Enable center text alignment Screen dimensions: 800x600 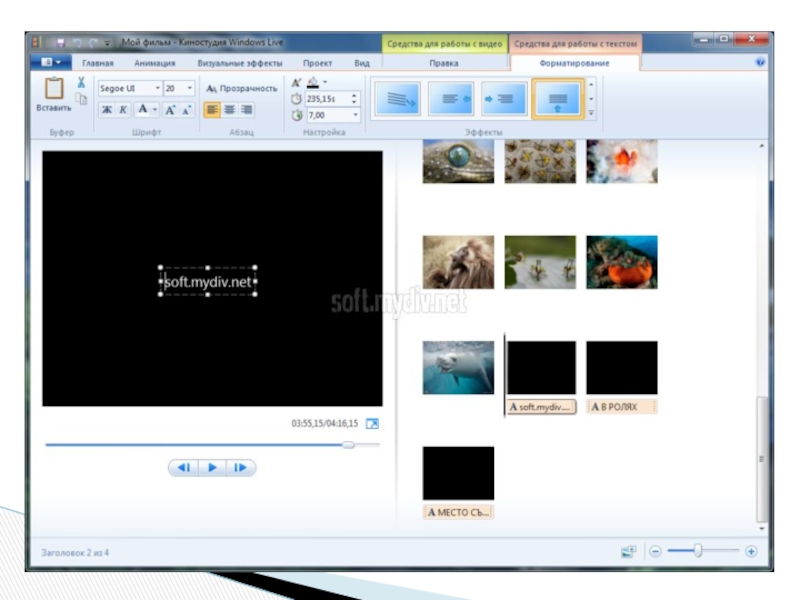click(229, 110)
